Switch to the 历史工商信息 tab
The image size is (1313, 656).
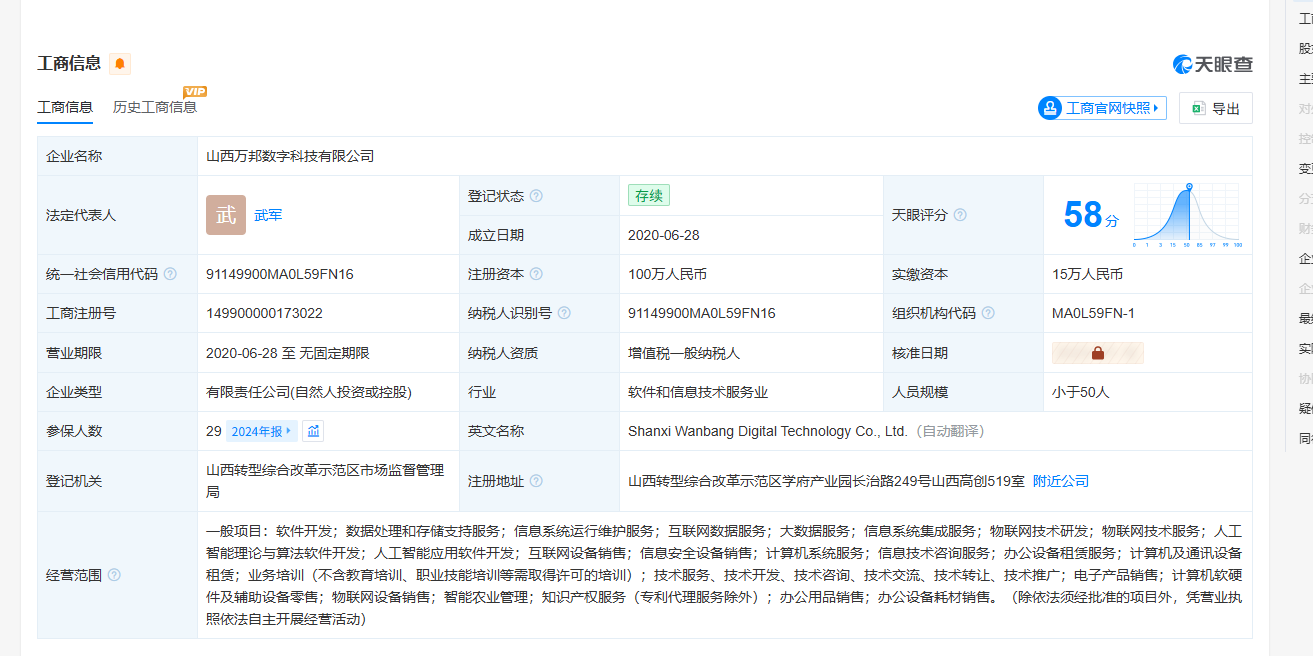155,107
